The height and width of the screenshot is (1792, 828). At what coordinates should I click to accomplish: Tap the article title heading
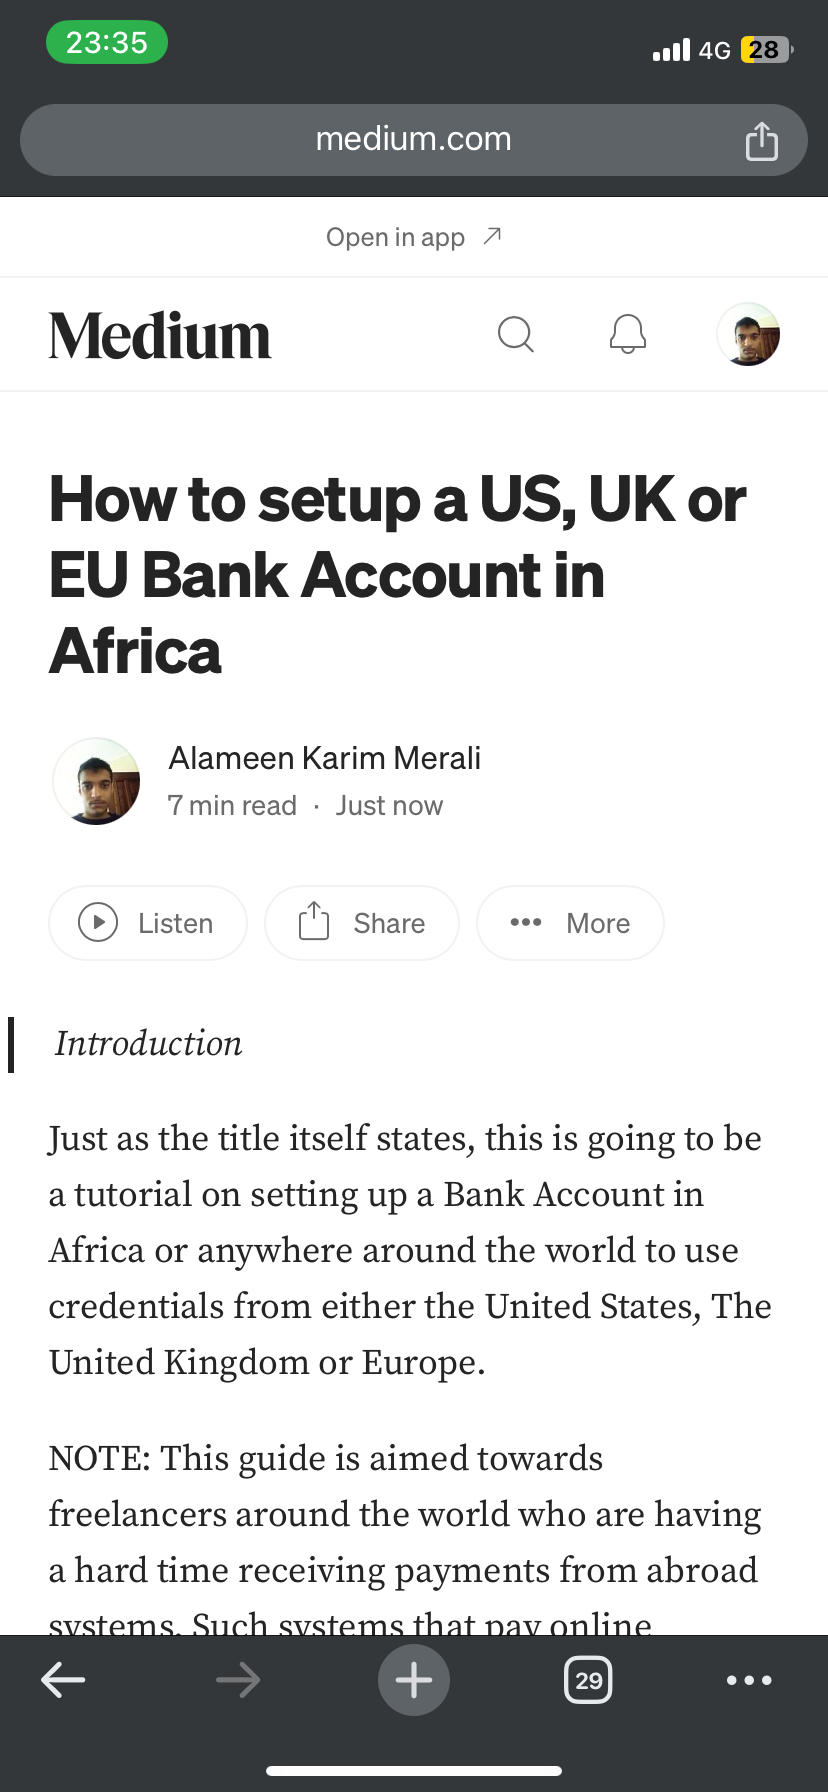click(398, 575)
